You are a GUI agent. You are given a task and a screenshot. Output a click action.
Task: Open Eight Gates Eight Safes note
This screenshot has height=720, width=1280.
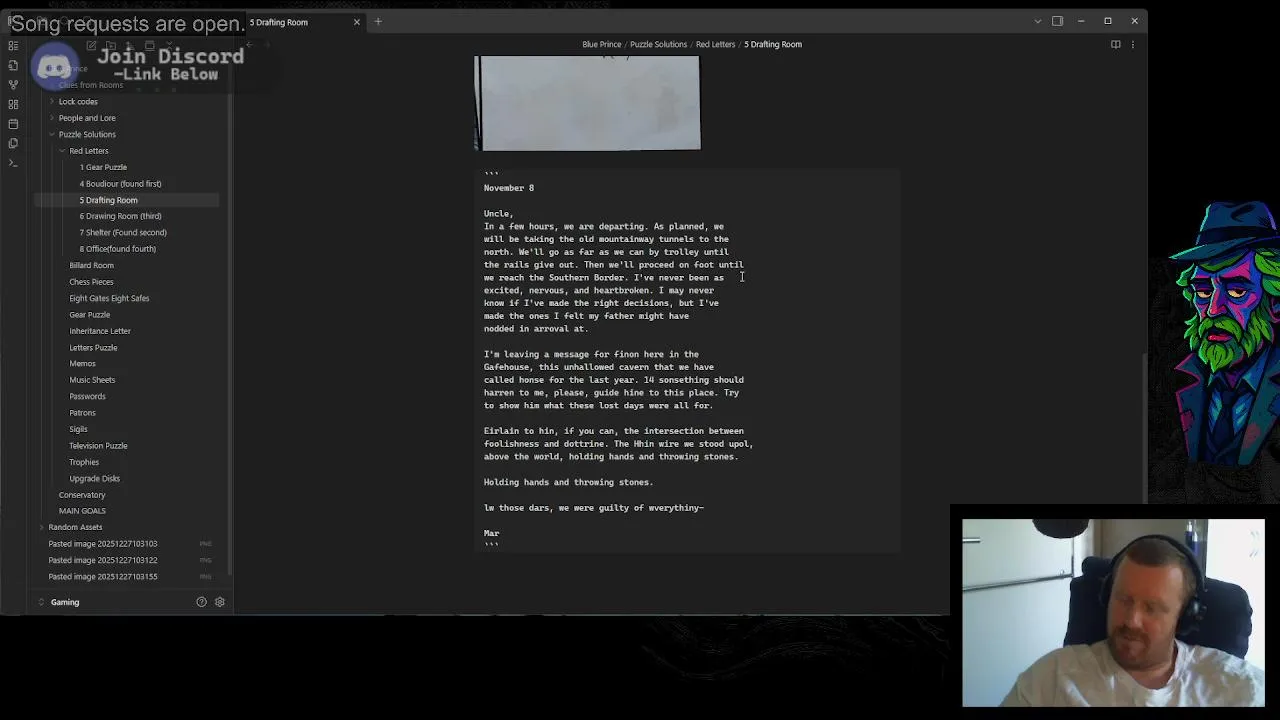(109, 298)
